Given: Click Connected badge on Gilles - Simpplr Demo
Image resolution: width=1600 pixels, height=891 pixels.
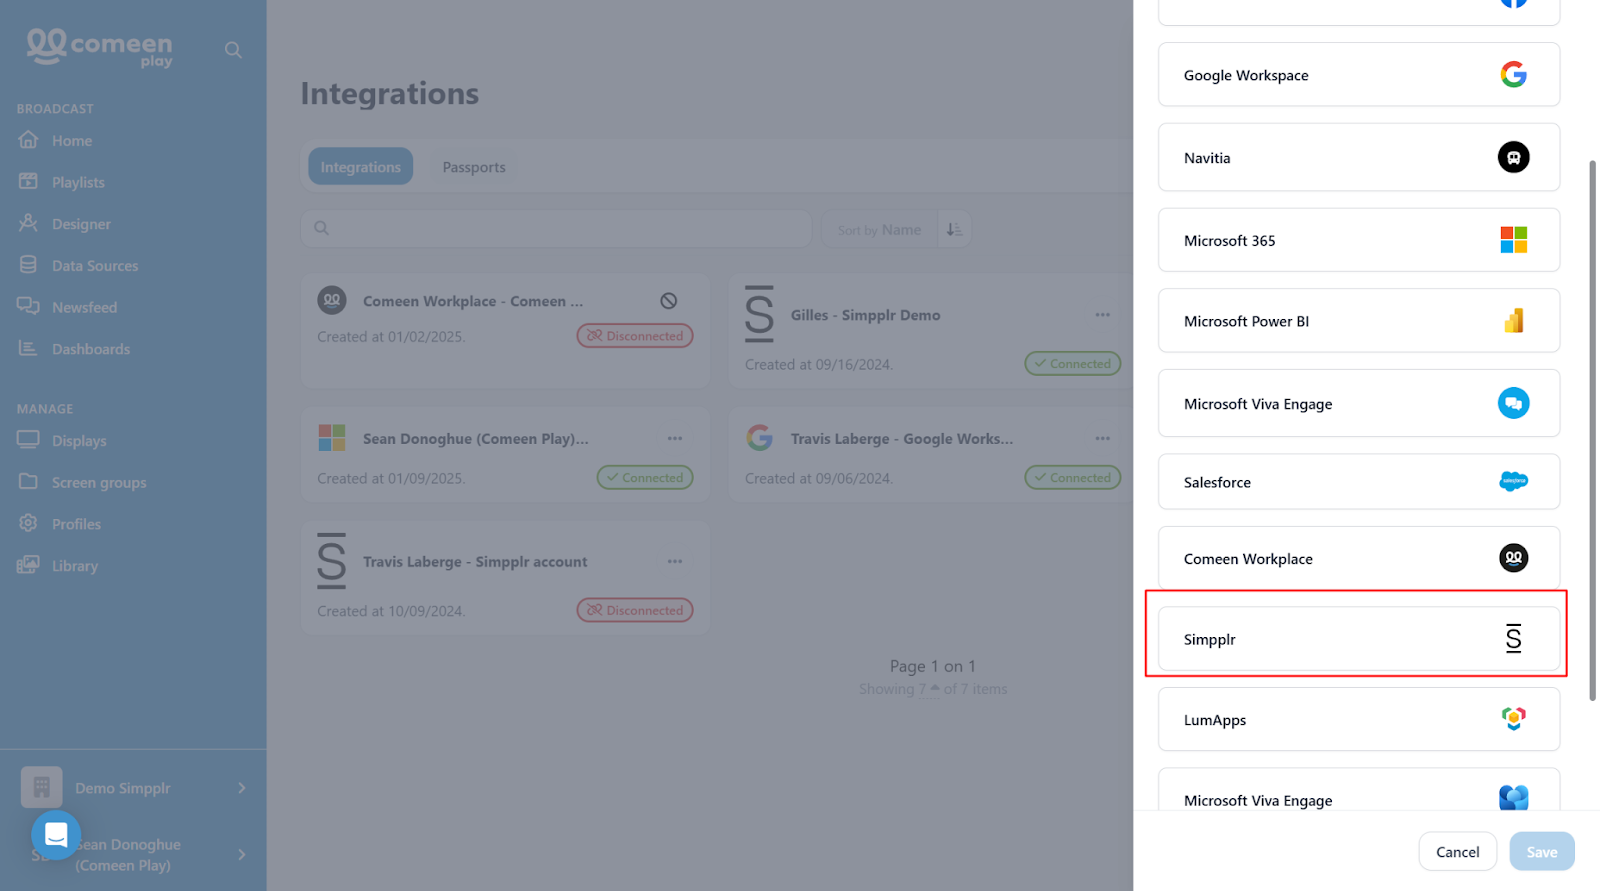Looking at the screenshot, I should [x=1072, y=364].
